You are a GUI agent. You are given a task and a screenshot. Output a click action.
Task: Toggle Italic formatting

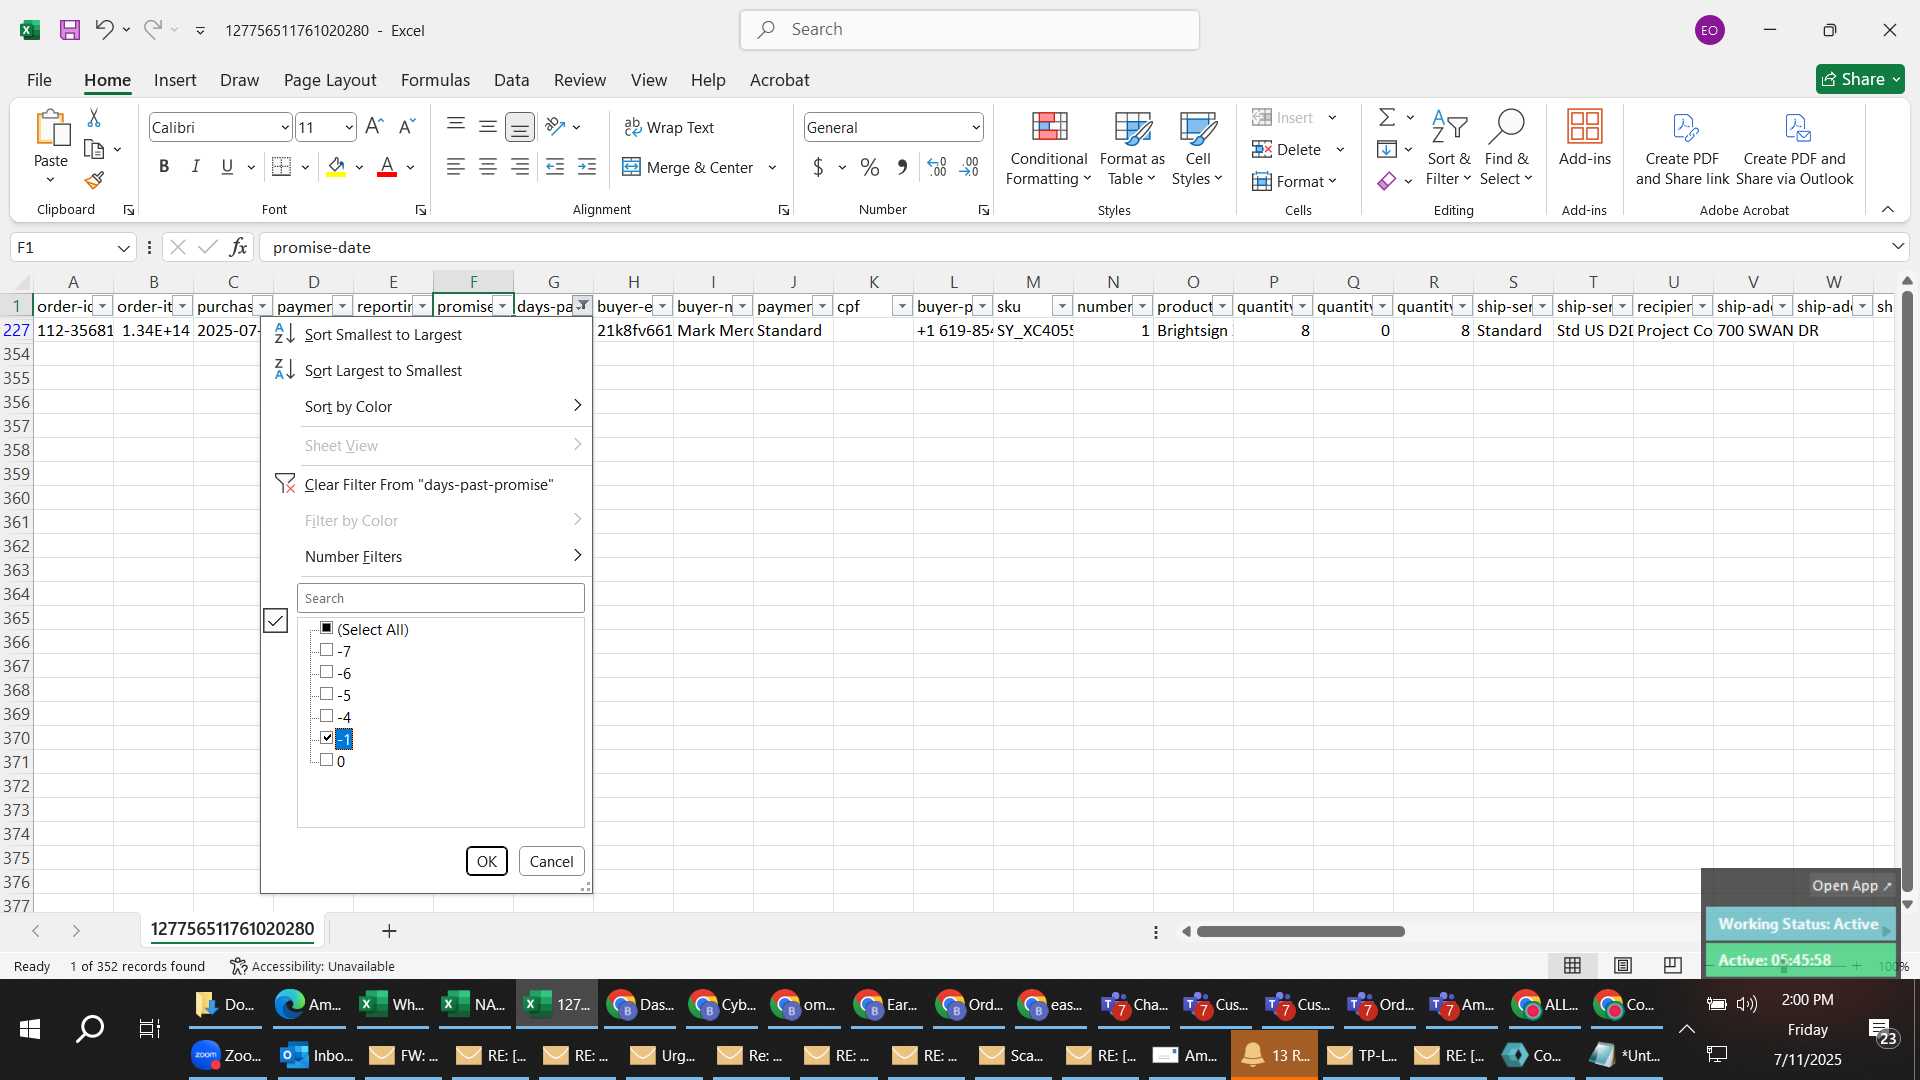(x=196, y=167)
